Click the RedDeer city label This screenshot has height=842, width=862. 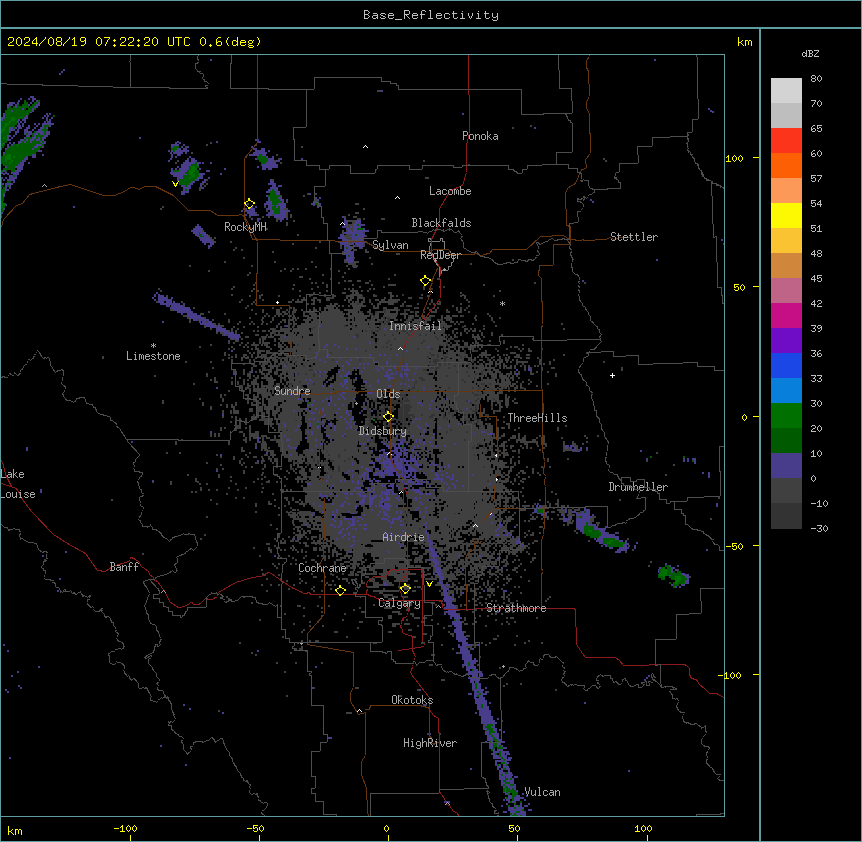click(440, 255)
